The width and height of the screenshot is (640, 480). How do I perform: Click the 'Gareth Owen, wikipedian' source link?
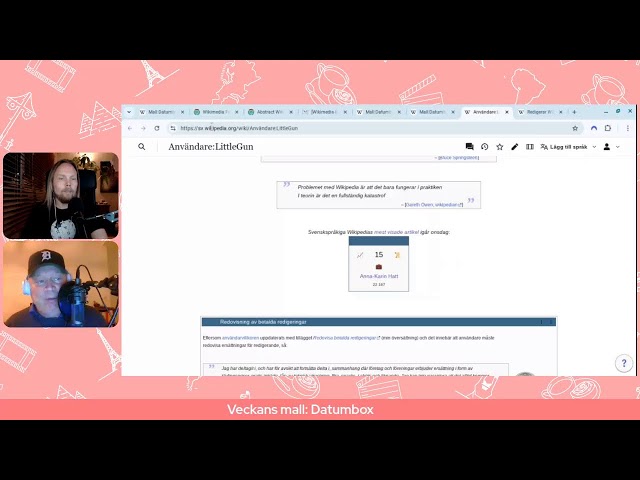click(433, 204)
